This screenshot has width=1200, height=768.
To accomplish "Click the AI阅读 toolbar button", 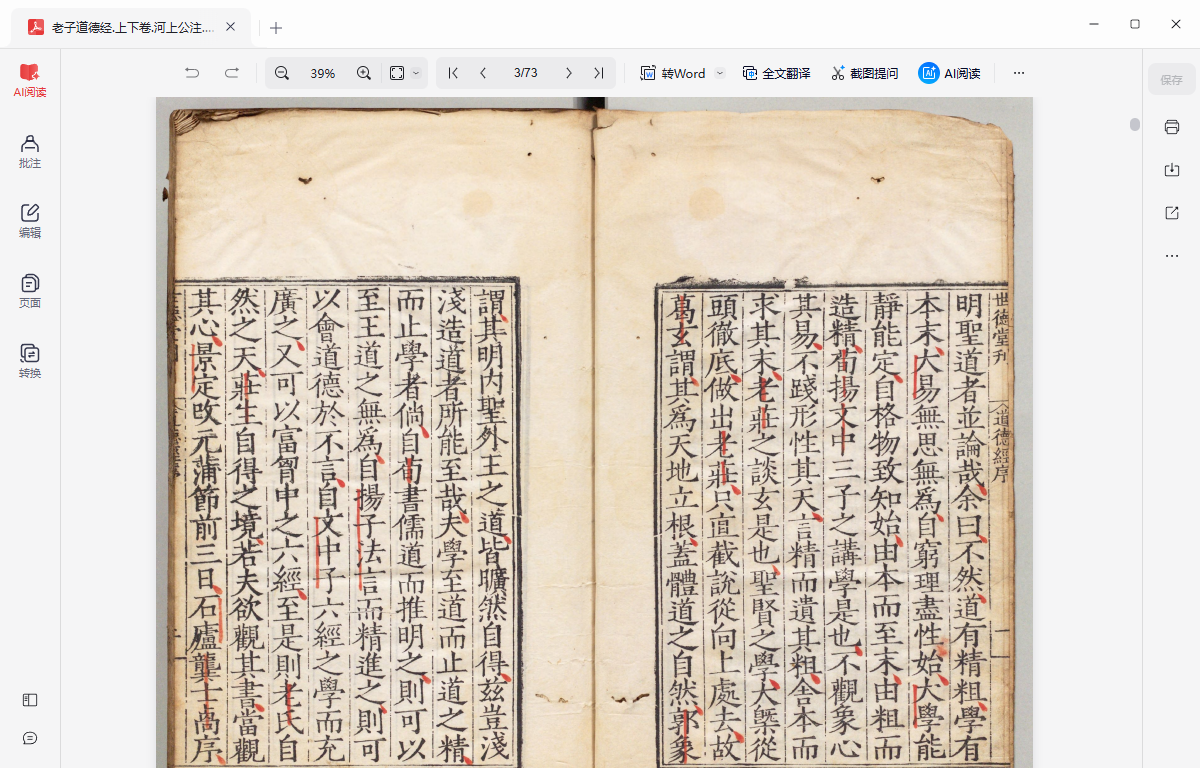I will click(949, 73).
